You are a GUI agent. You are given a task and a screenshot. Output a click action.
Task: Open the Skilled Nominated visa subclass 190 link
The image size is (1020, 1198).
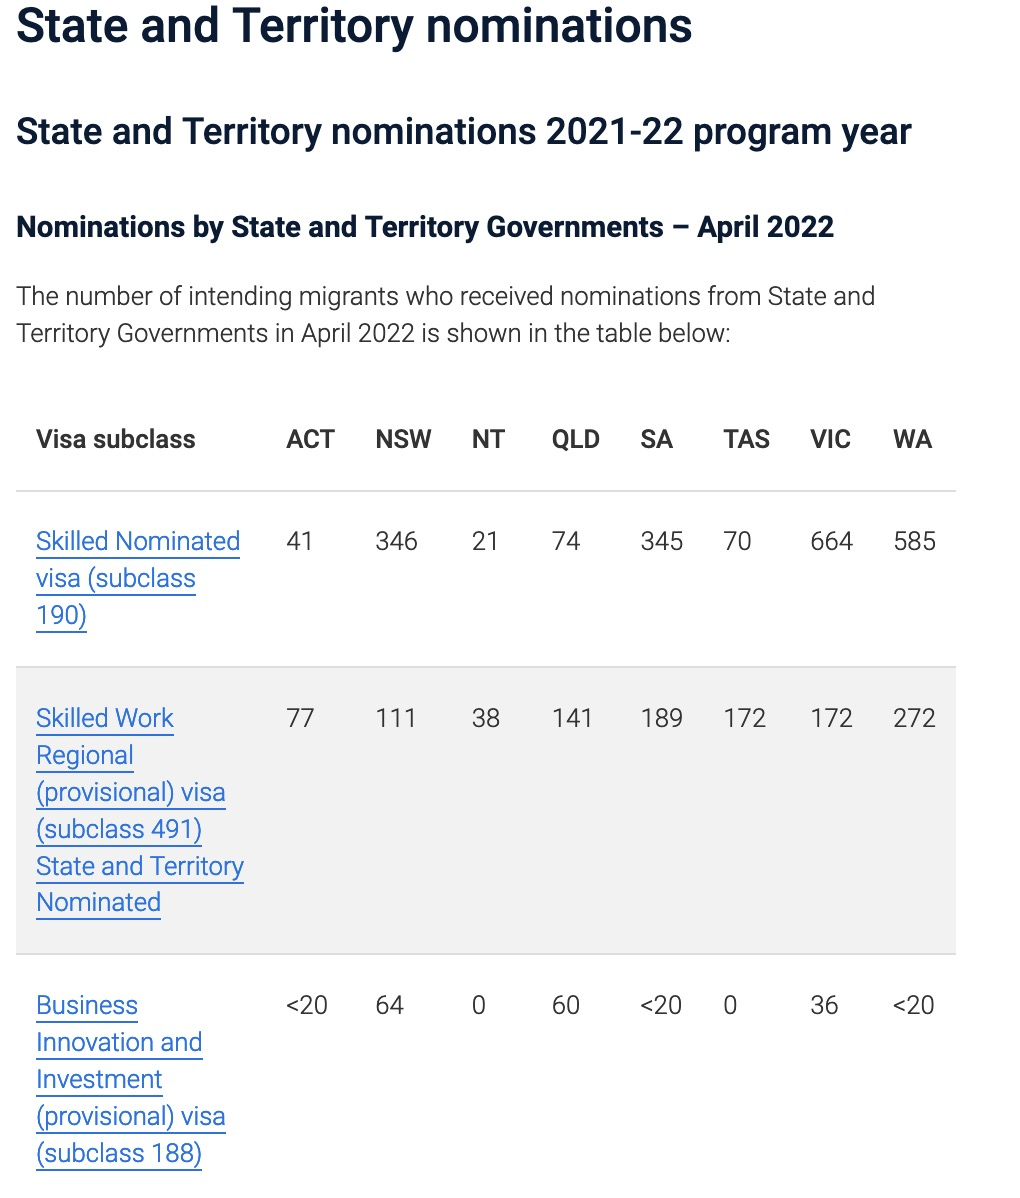137,542
